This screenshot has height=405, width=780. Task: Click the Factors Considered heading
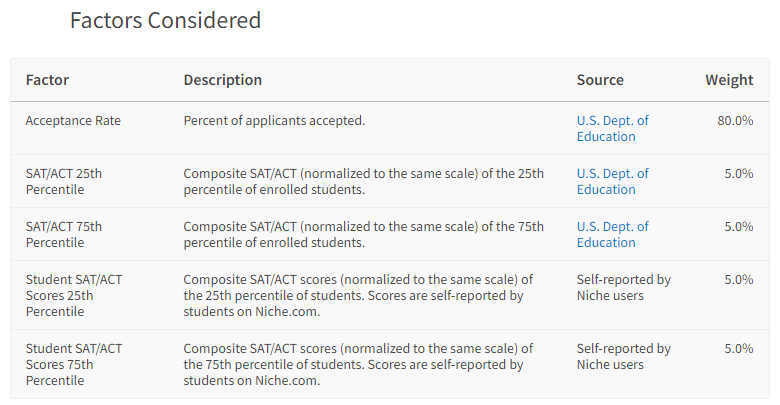click(x=165, y=20)
